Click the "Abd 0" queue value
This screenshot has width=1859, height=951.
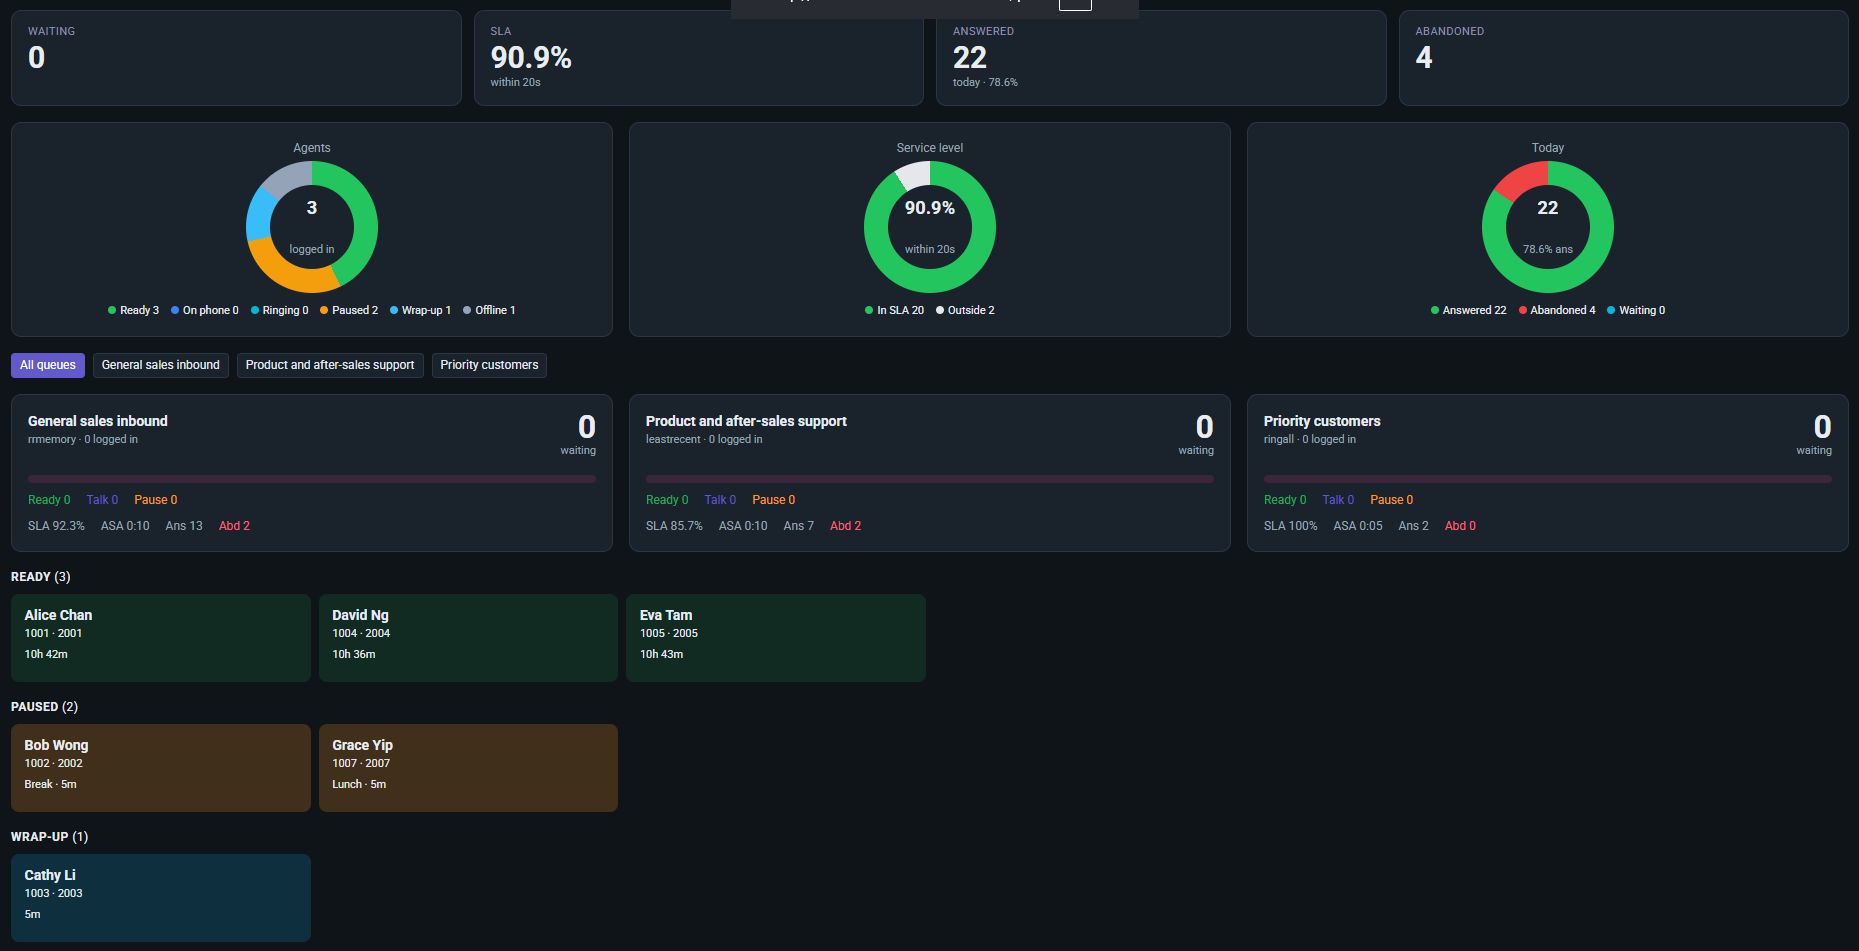pos(1460,526)
